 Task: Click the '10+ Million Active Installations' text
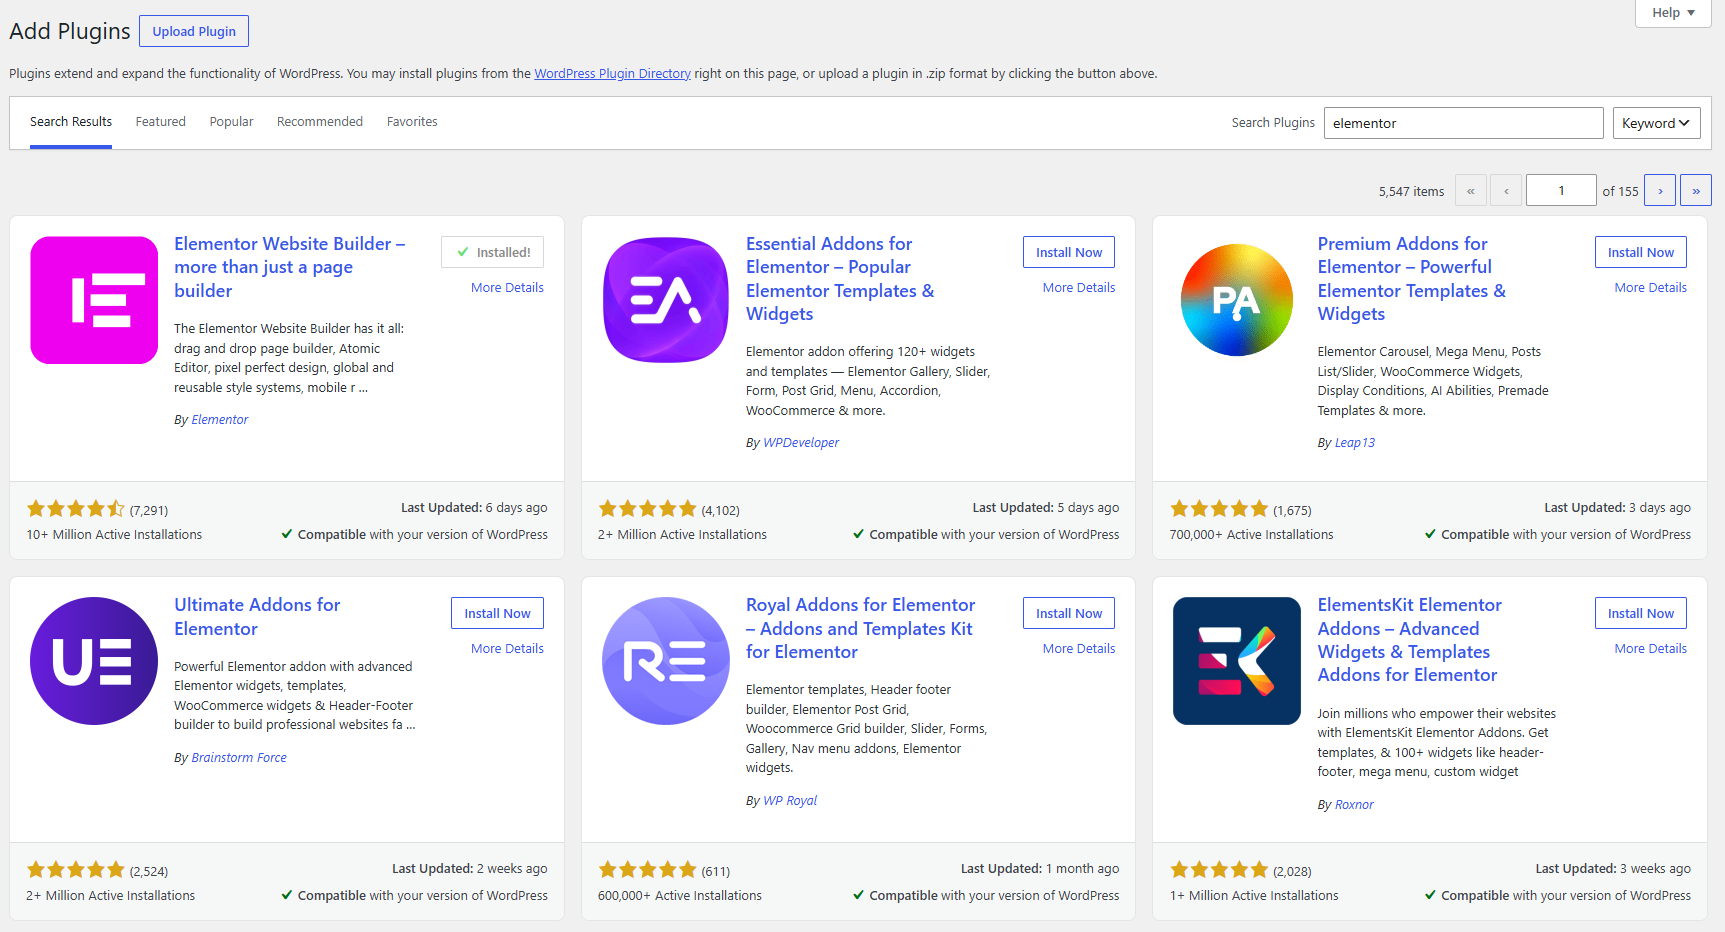coord(114,535)
